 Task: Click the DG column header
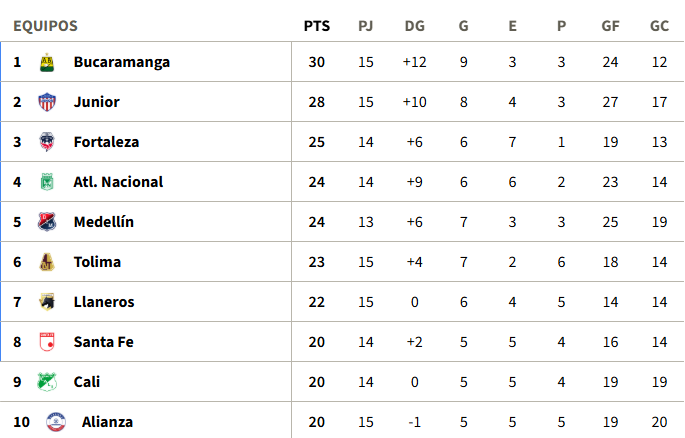[x=414, y=26]
